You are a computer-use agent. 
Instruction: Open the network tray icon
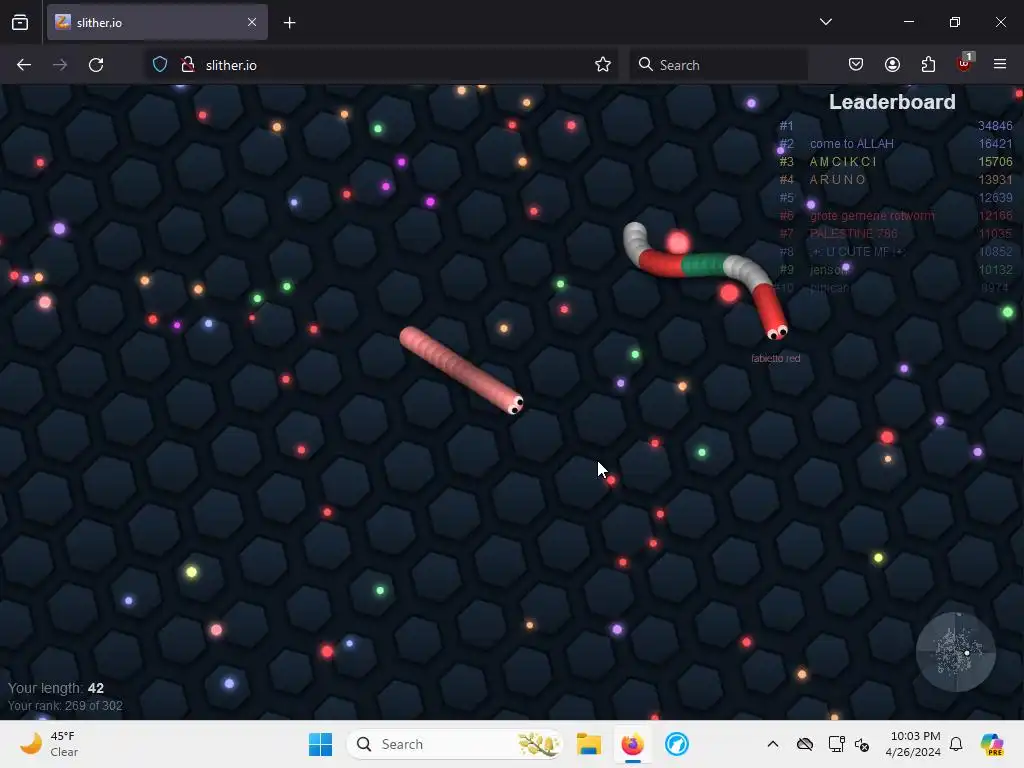pos(836,744)
